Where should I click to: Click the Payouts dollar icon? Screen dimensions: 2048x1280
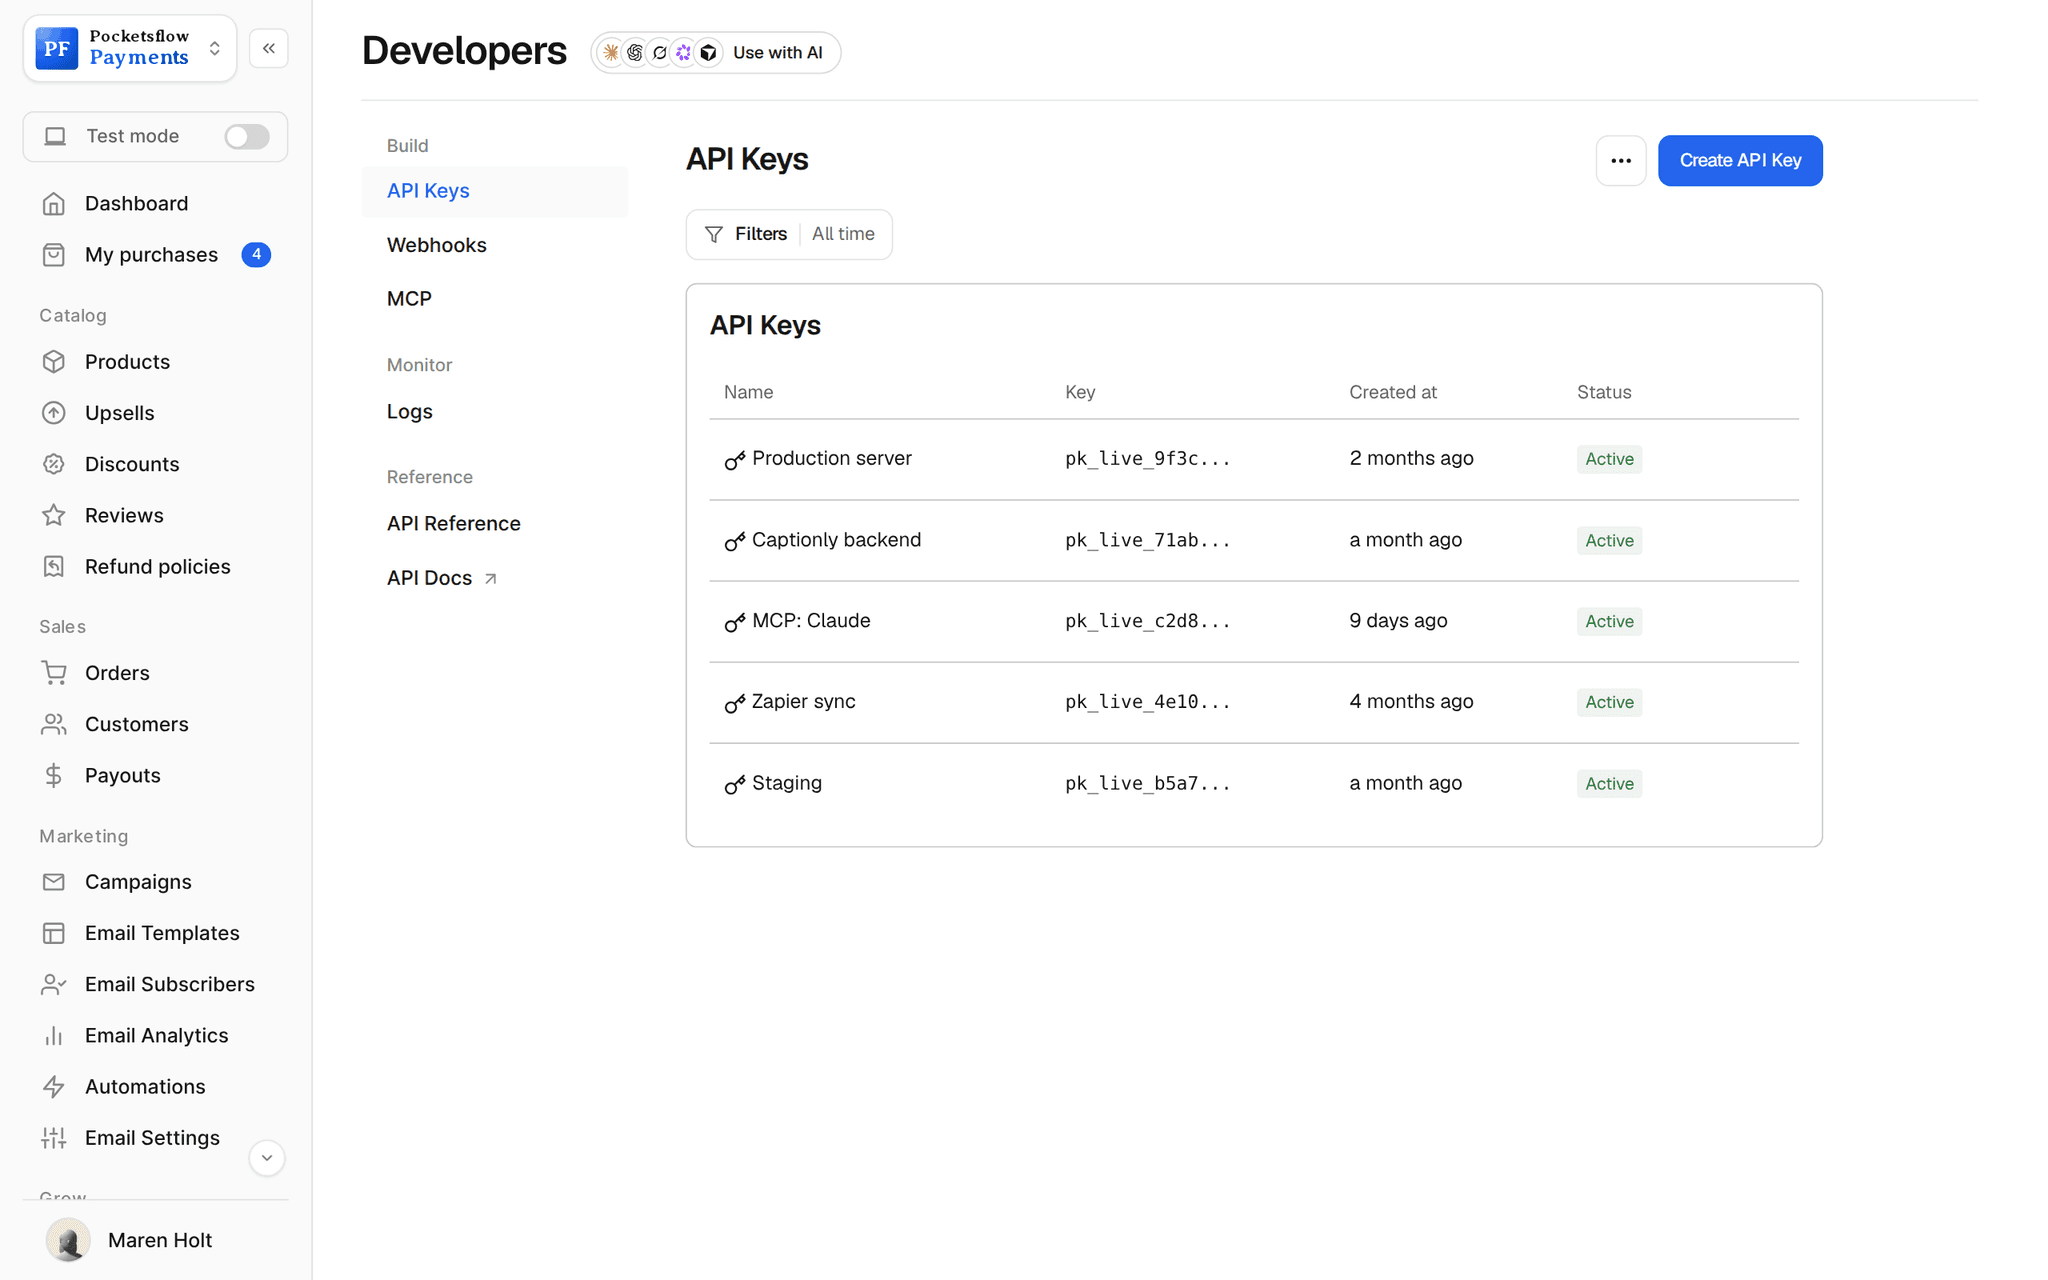point(54,776)
